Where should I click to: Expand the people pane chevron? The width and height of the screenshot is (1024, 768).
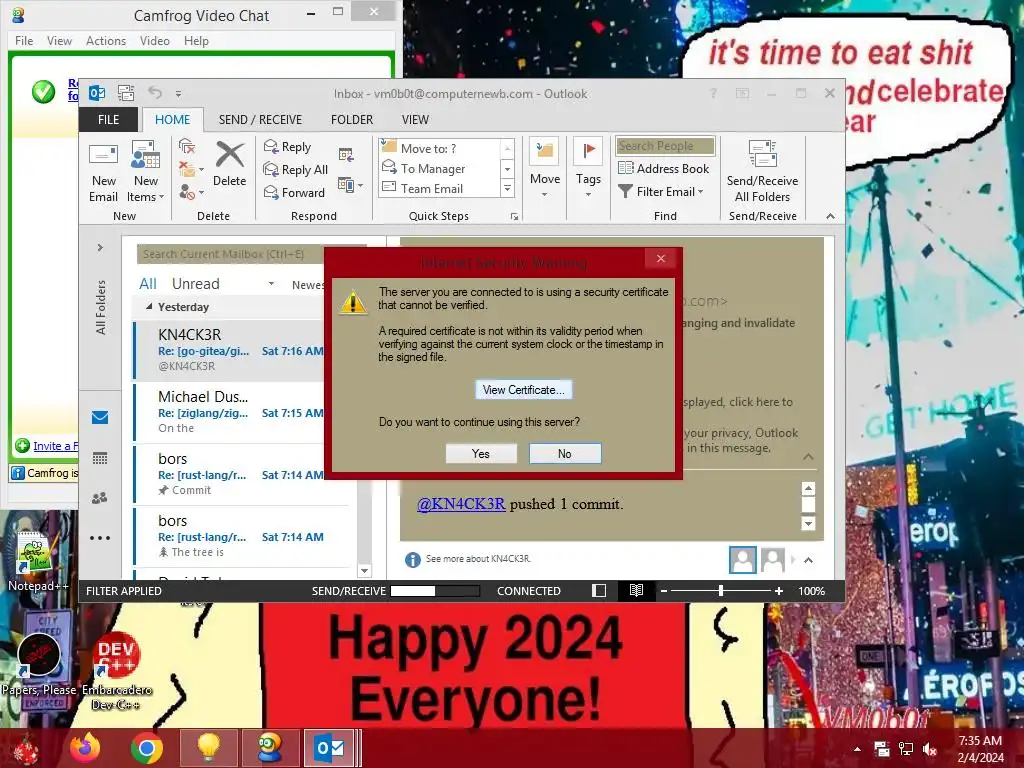(x=808, y=560)
